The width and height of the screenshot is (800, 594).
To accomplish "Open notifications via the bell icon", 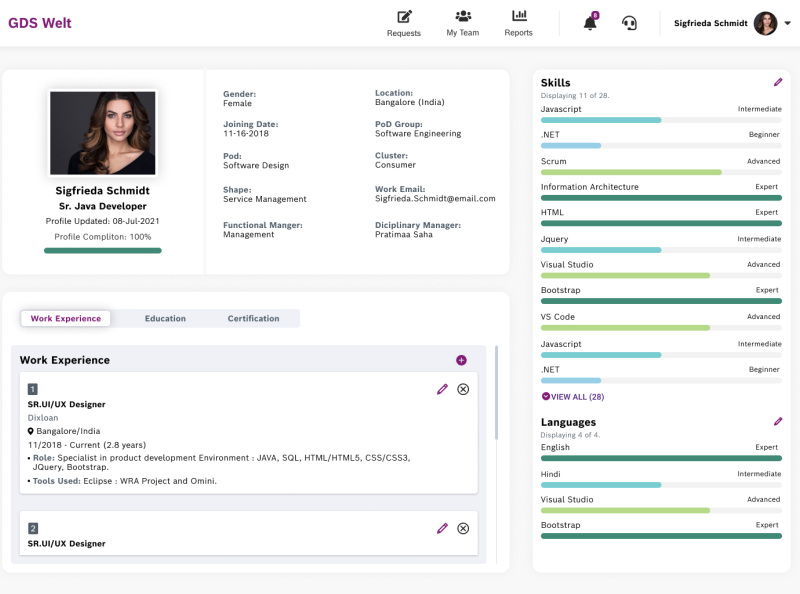I will [x=588, y=21].
